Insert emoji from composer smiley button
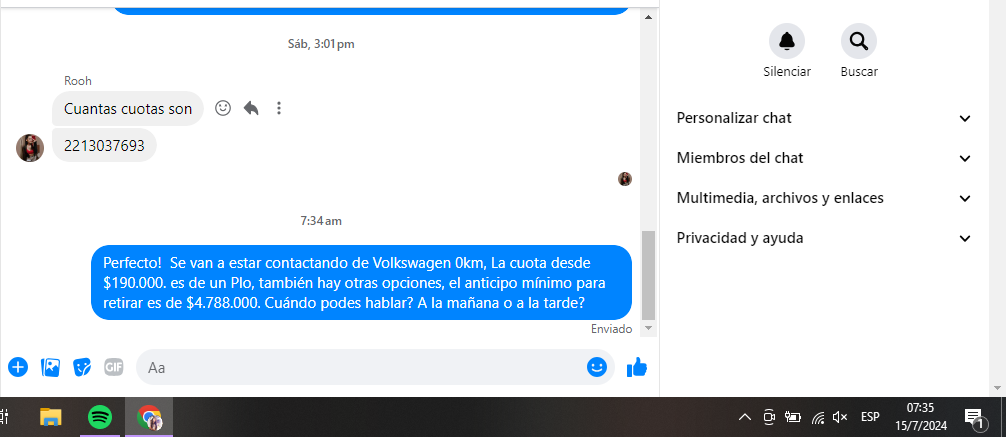1006x437 pixels. tap(597, 367)
